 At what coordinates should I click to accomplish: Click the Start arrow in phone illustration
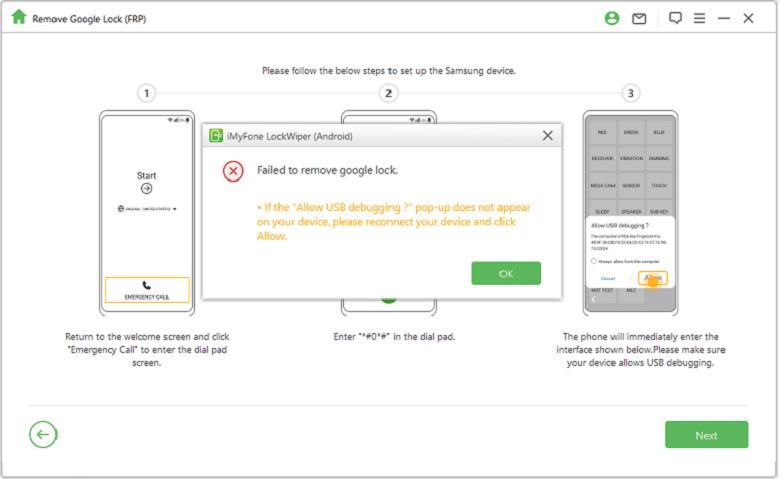(146, 189)
